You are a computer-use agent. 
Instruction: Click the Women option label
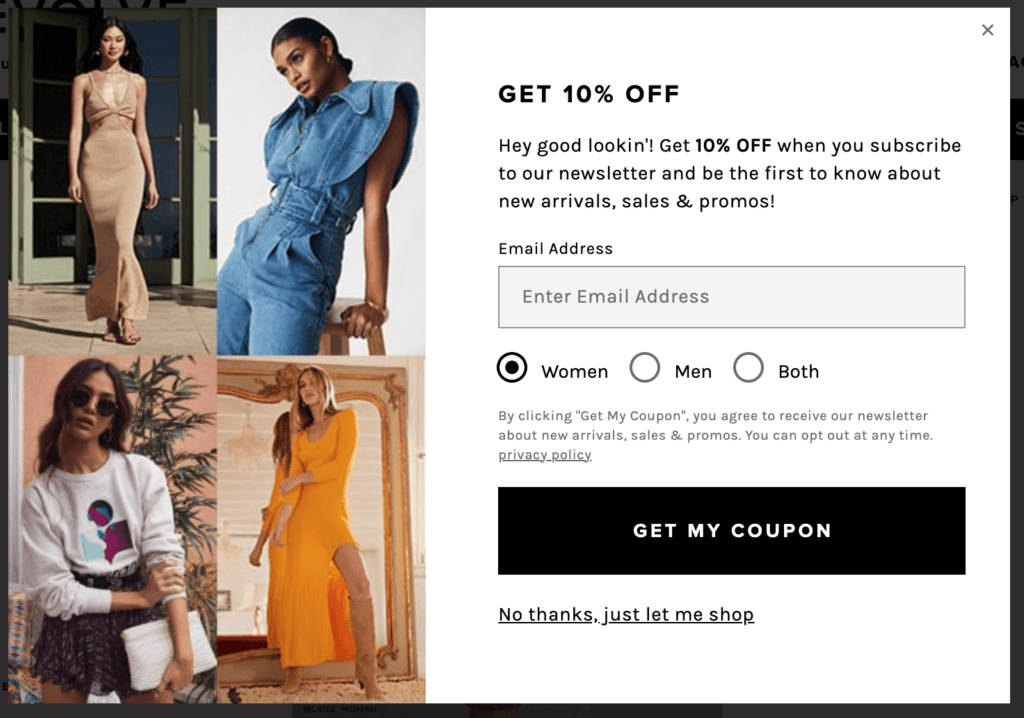click(x=575, y=372)
